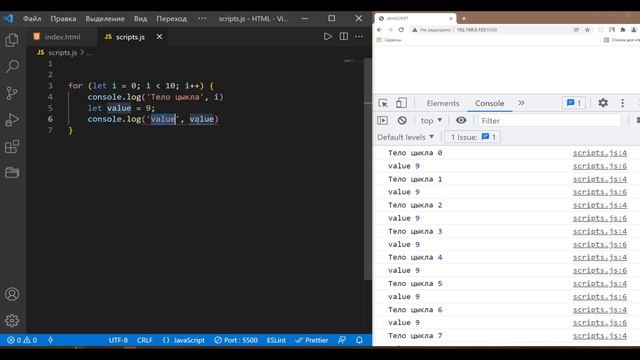Click the 1 Issue link in console
This screenshot has width=640, height=360.
pyautogui.click(x=473, y=137)
